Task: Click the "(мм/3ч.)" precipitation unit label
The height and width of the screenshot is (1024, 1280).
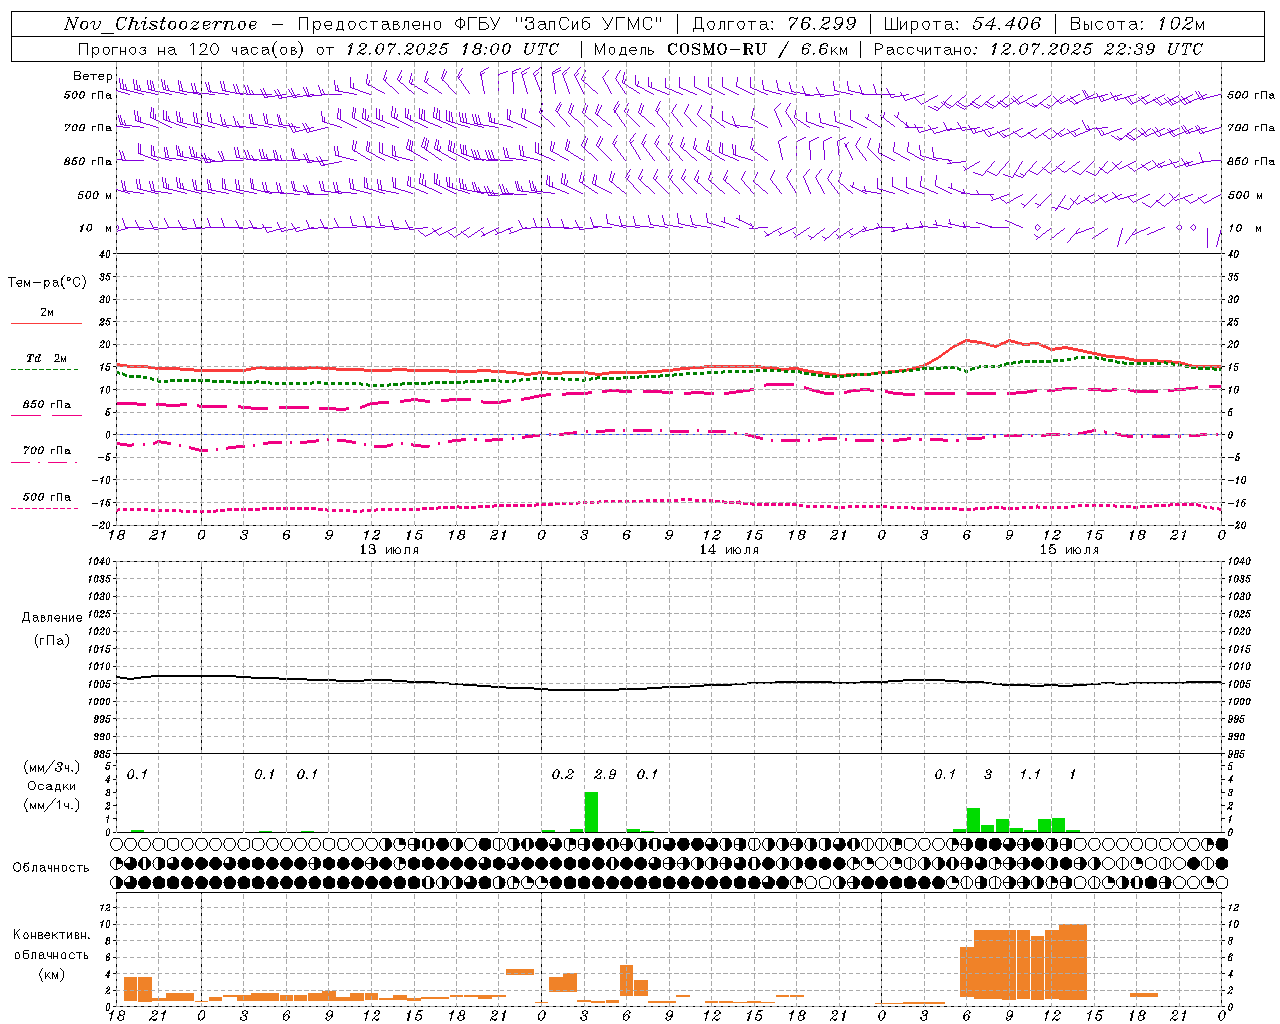Action: point(51,767)
